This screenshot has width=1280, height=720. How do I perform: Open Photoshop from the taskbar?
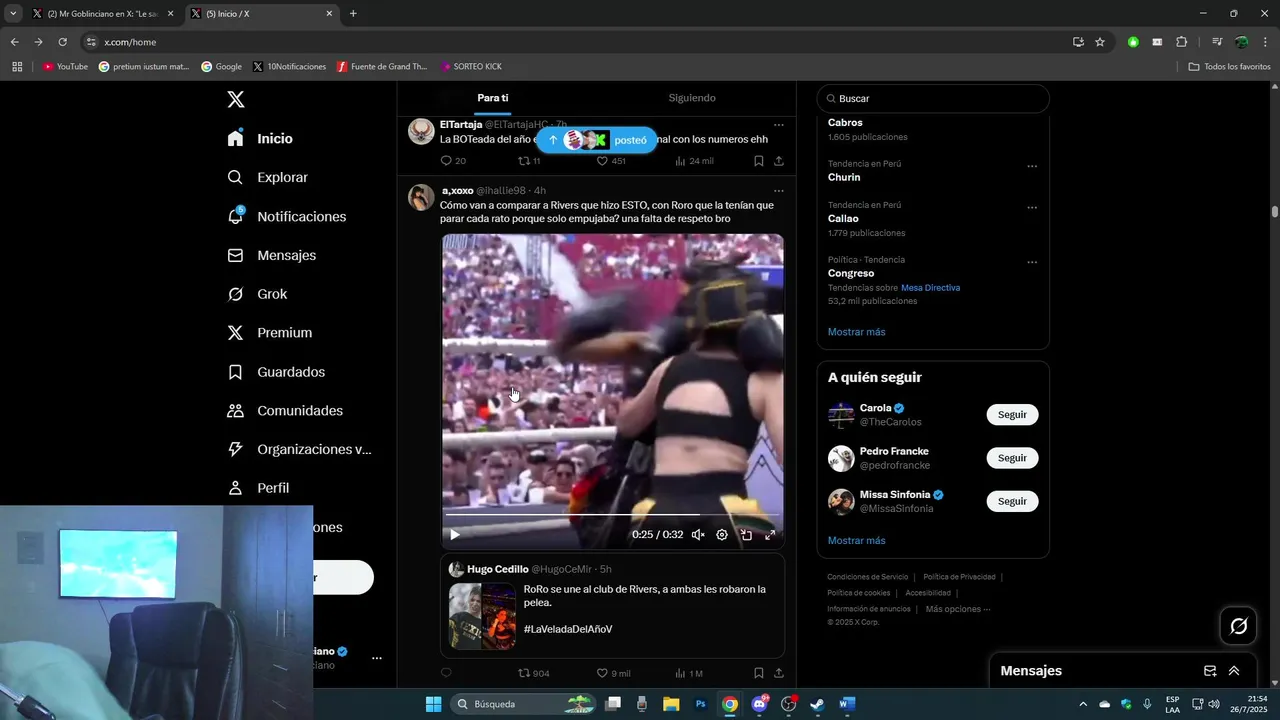click(701, 704)
